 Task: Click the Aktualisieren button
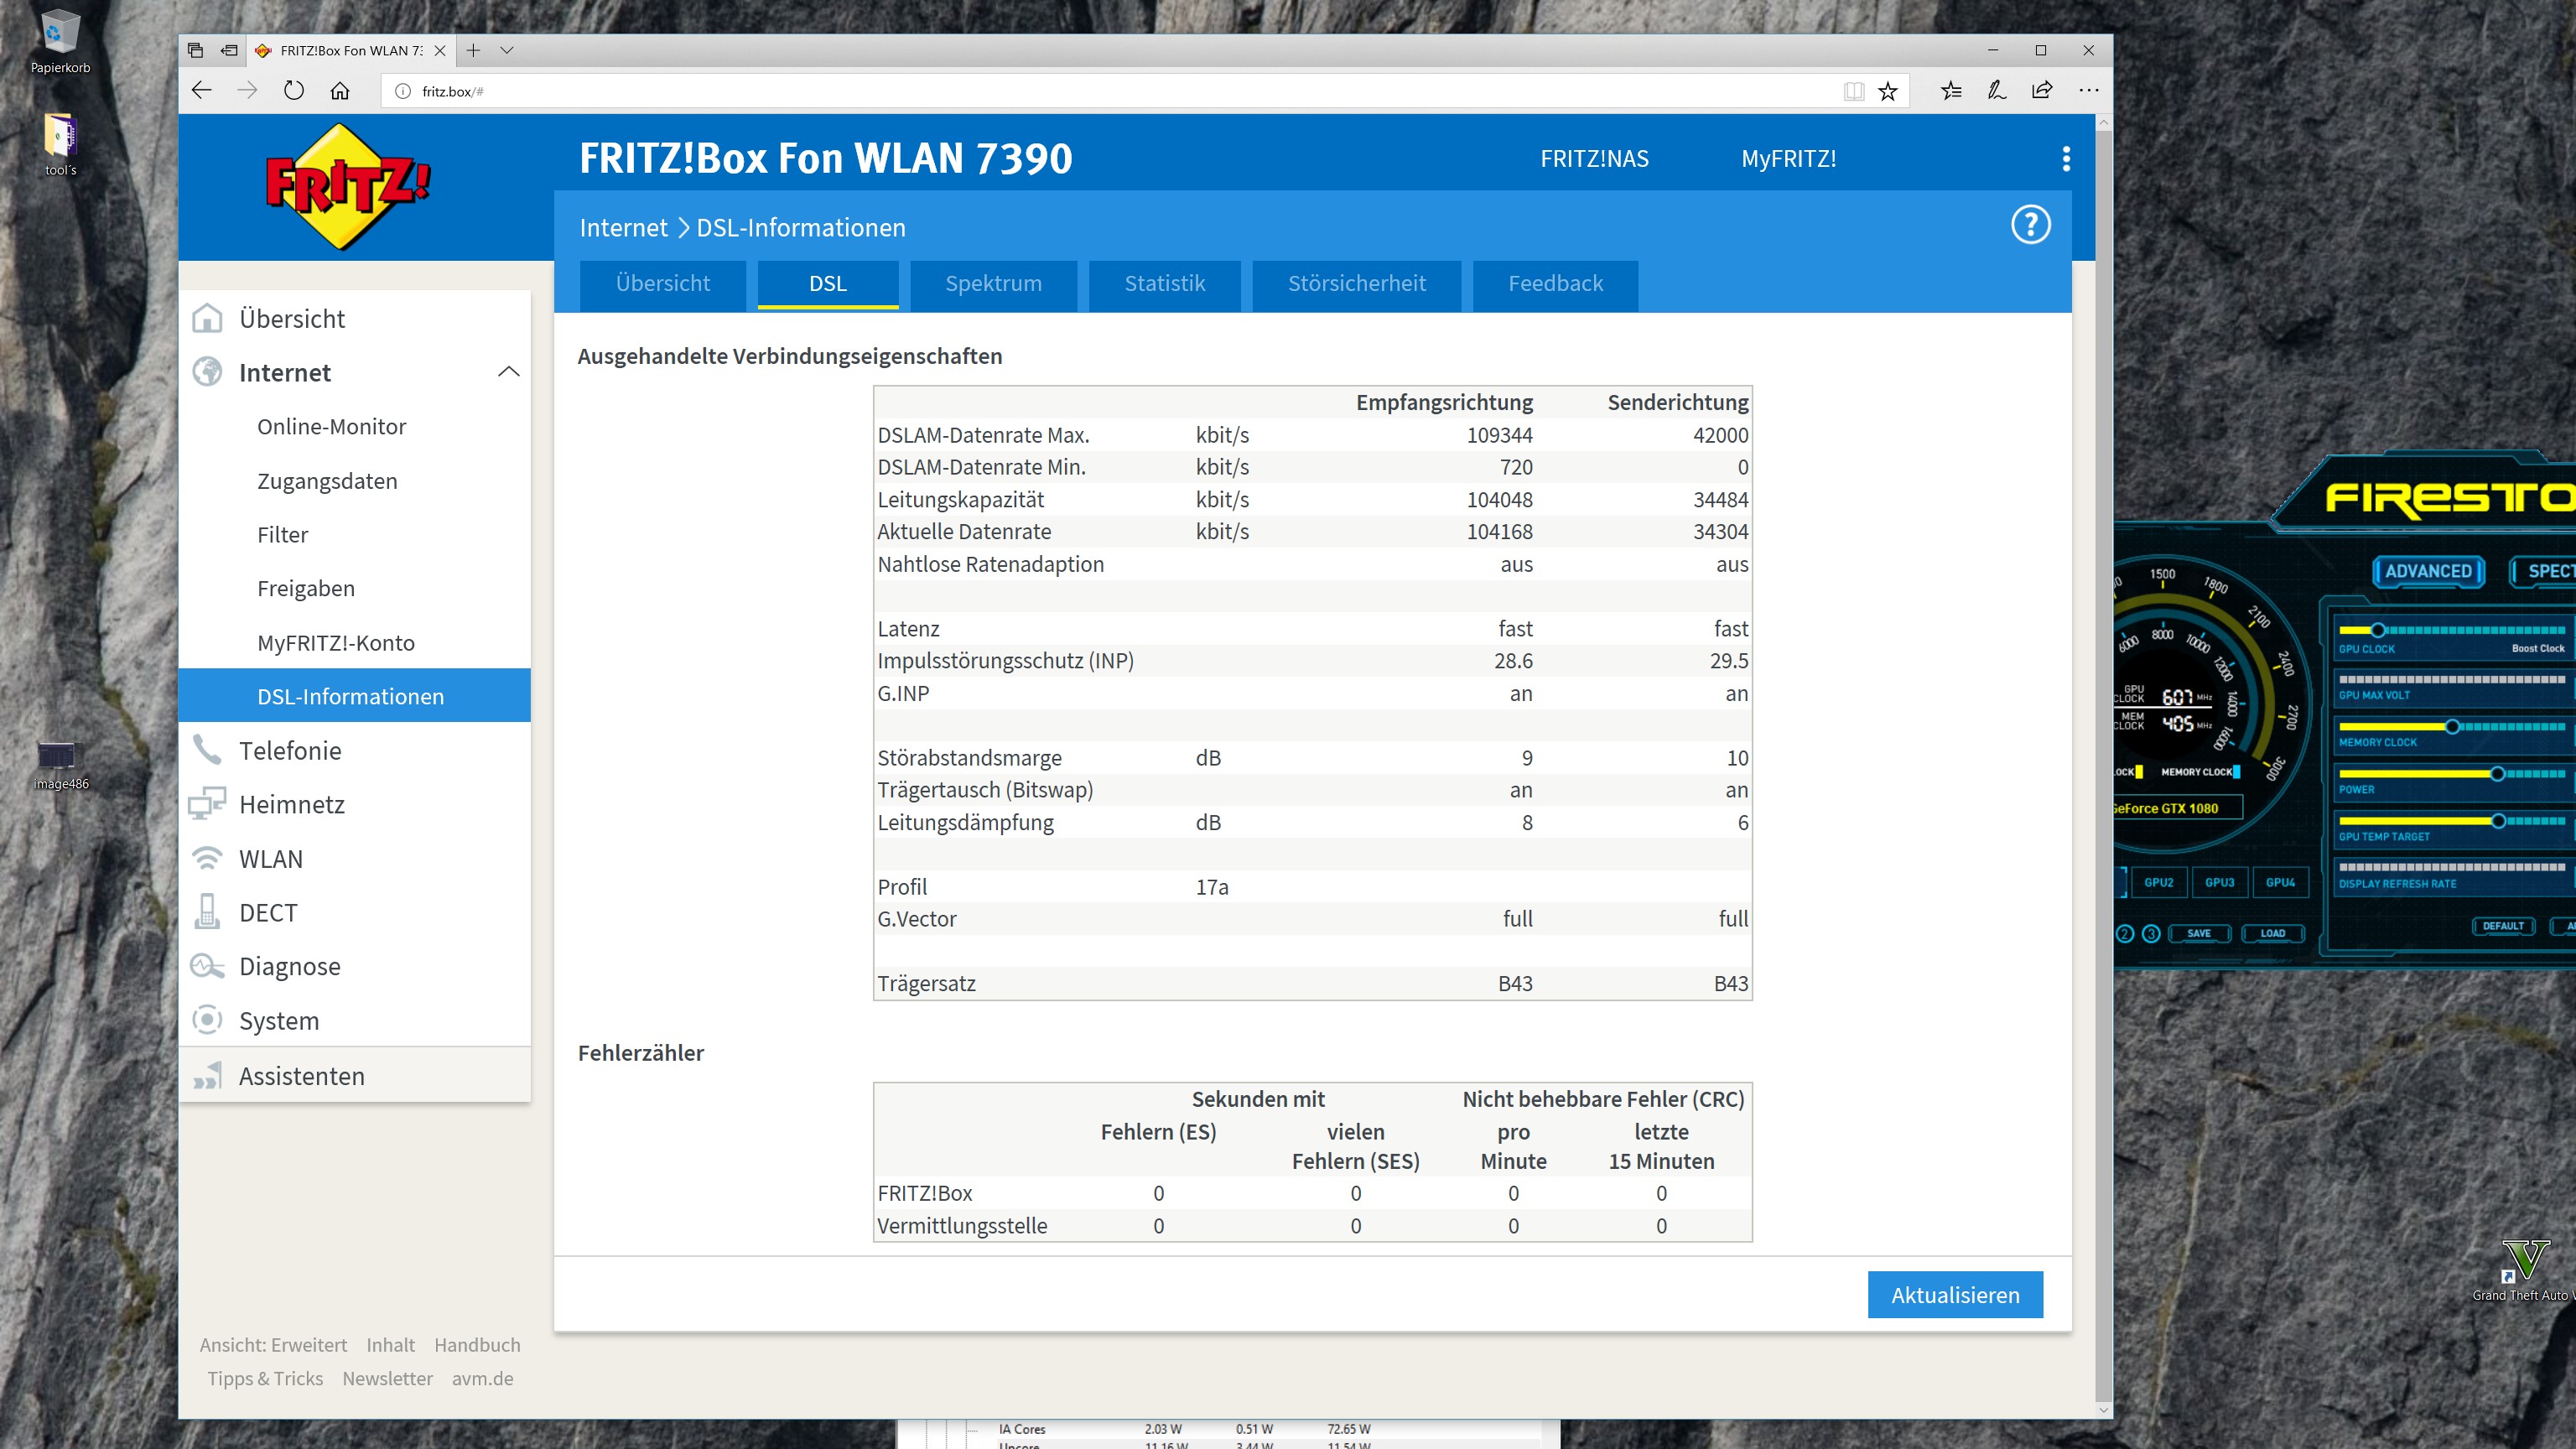click(x=1954, y=1295)
